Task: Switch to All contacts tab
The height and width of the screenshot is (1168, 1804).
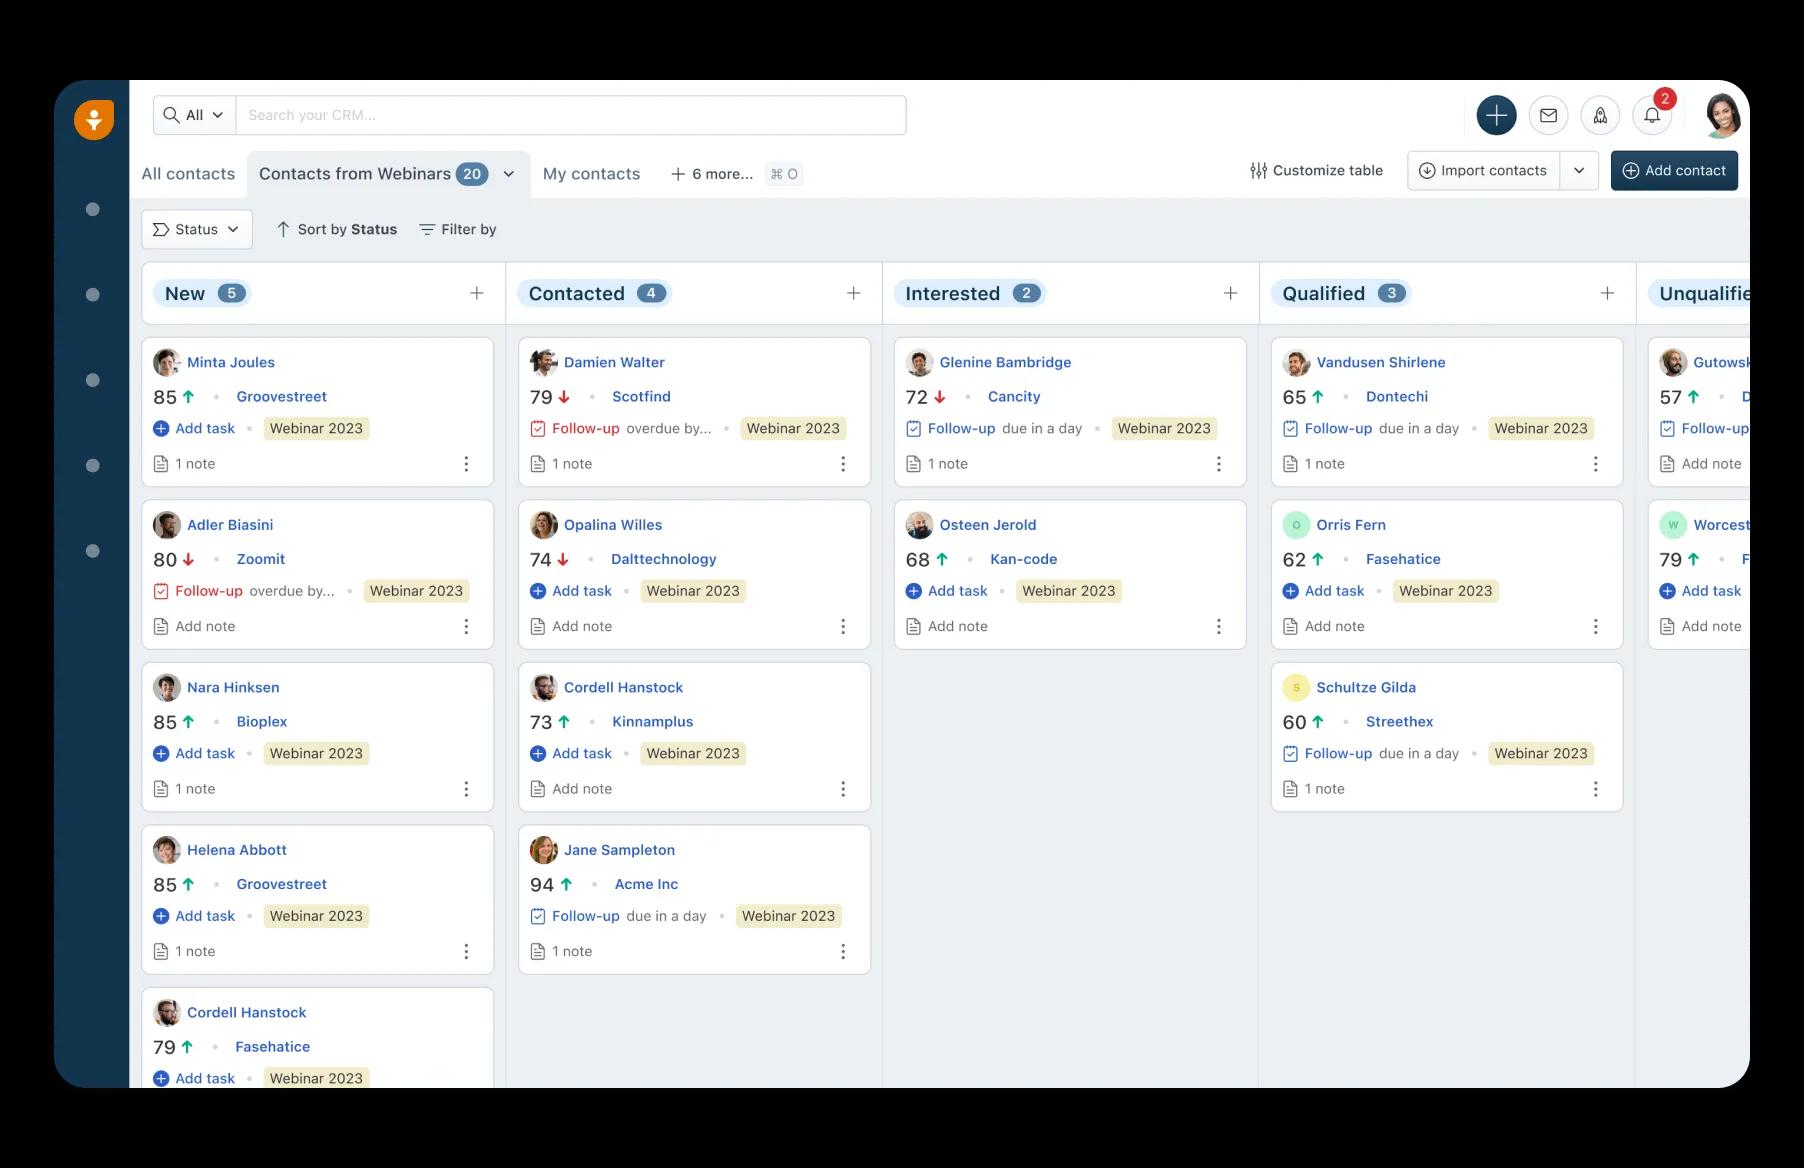Action: point(188,174)
